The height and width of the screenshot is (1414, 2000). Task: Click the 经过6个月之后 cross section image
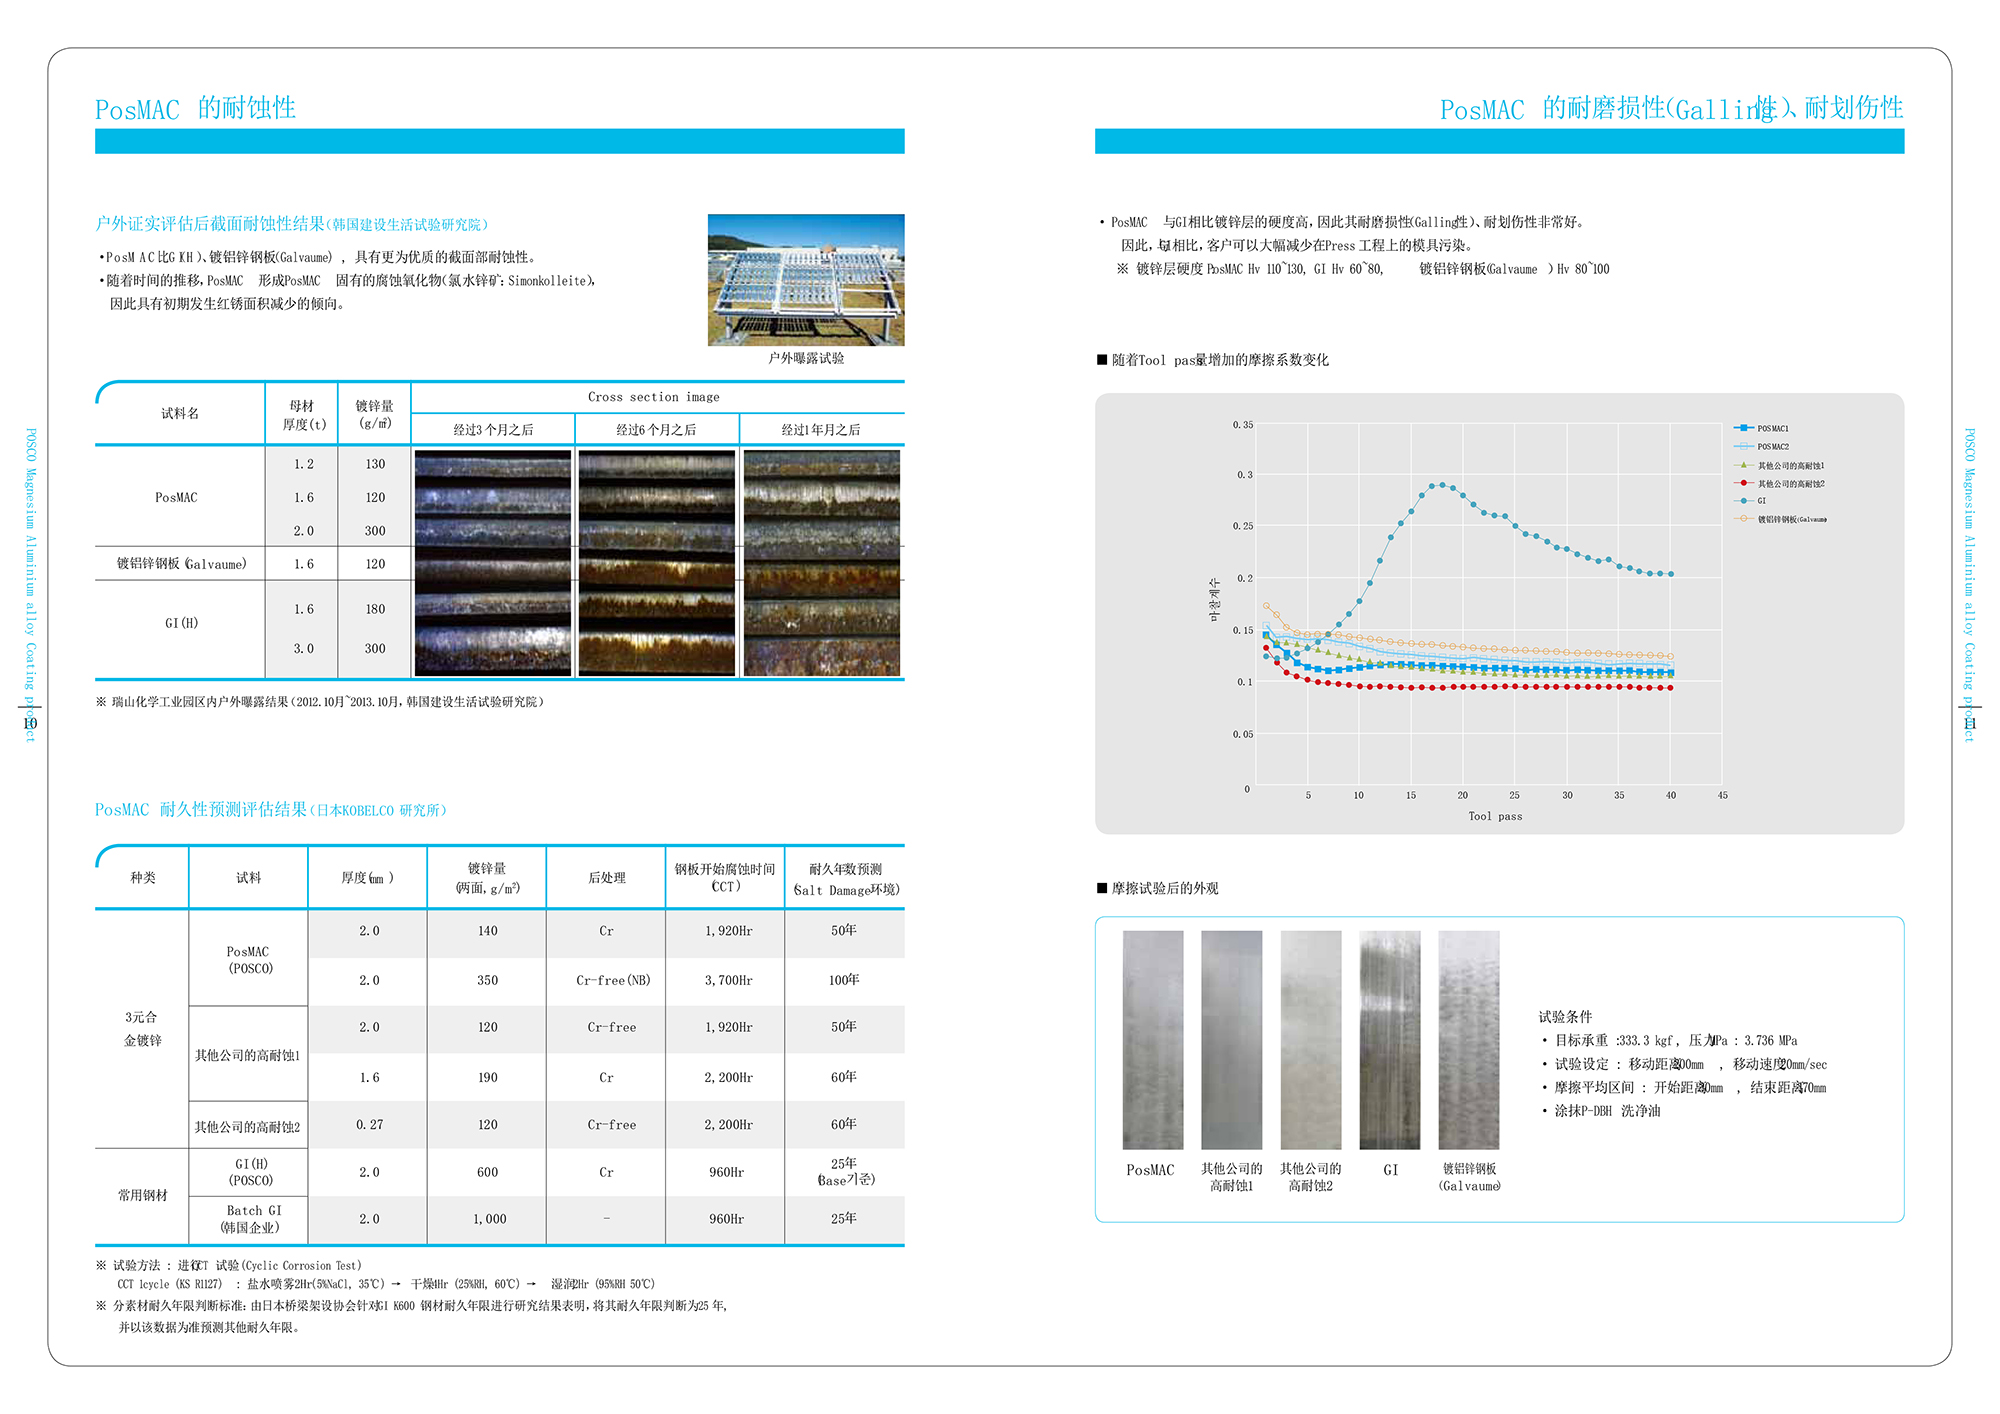tap(657, 563)
